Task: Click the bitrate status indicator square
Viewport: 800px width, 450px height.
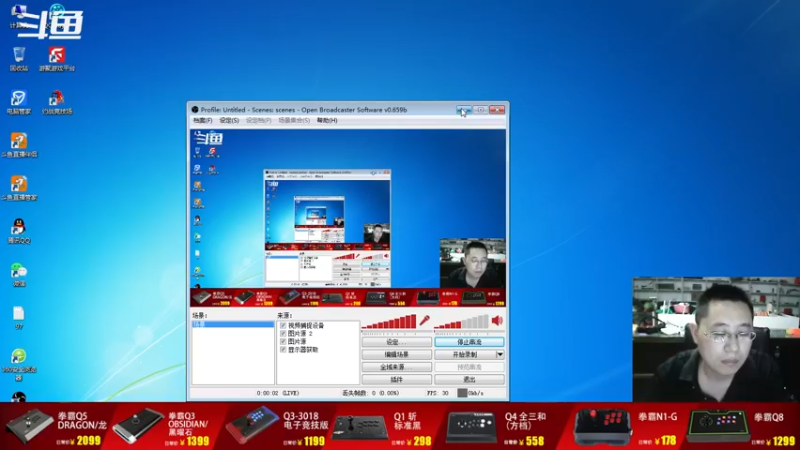Action: [x=462, y=393]
